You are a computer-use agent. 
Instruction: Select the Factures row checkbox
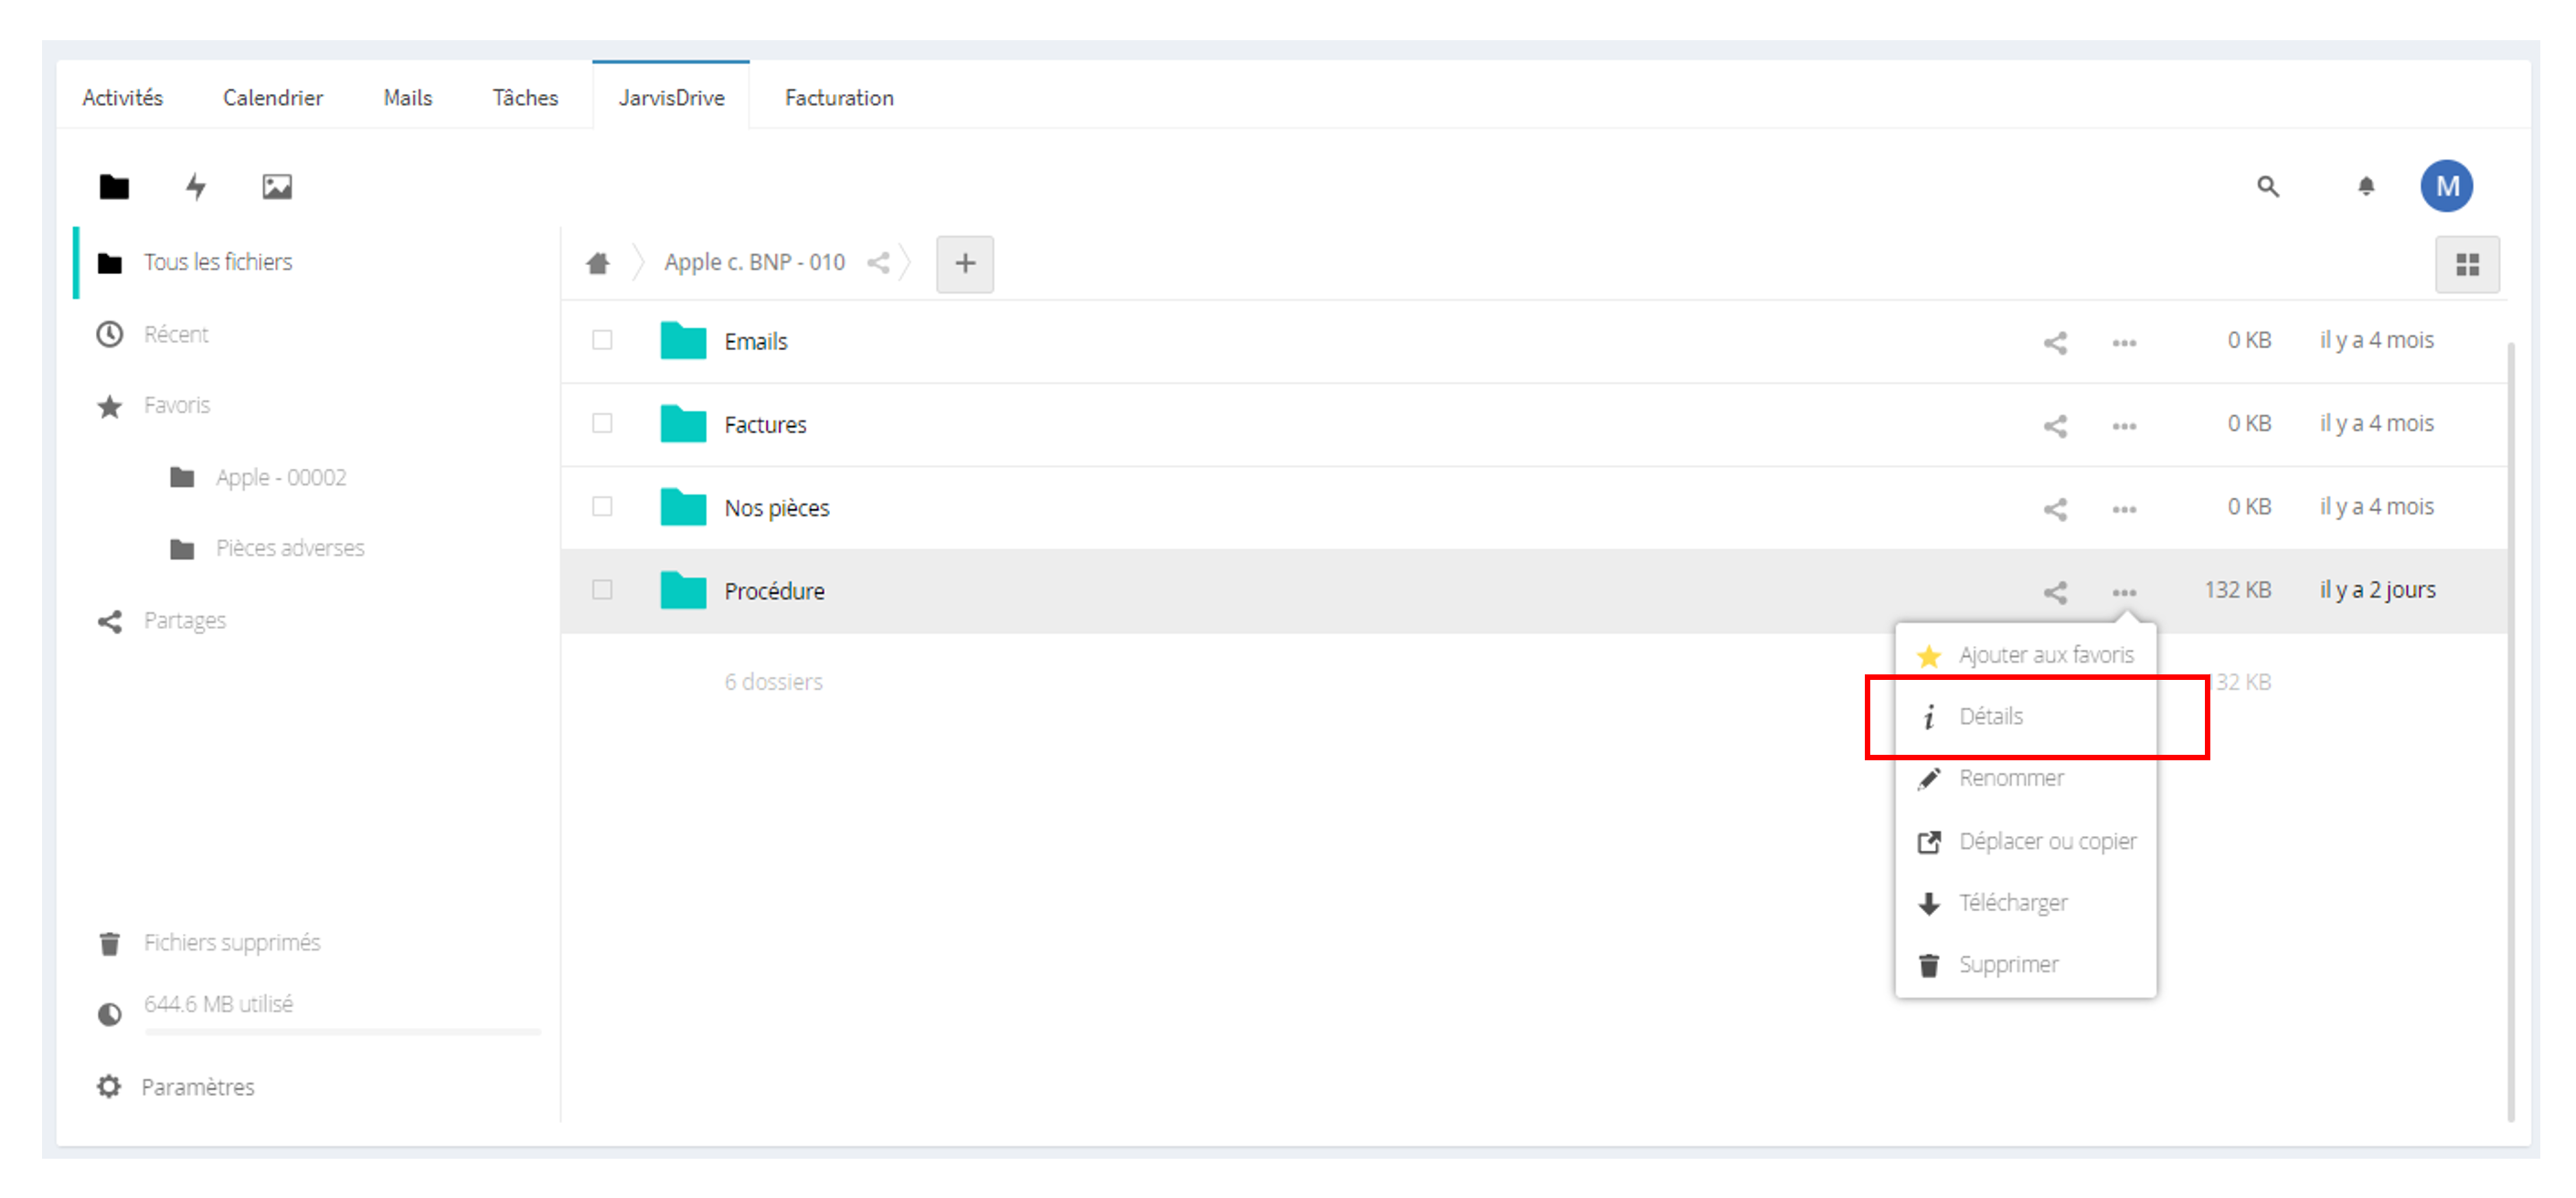tap(602, 423)
